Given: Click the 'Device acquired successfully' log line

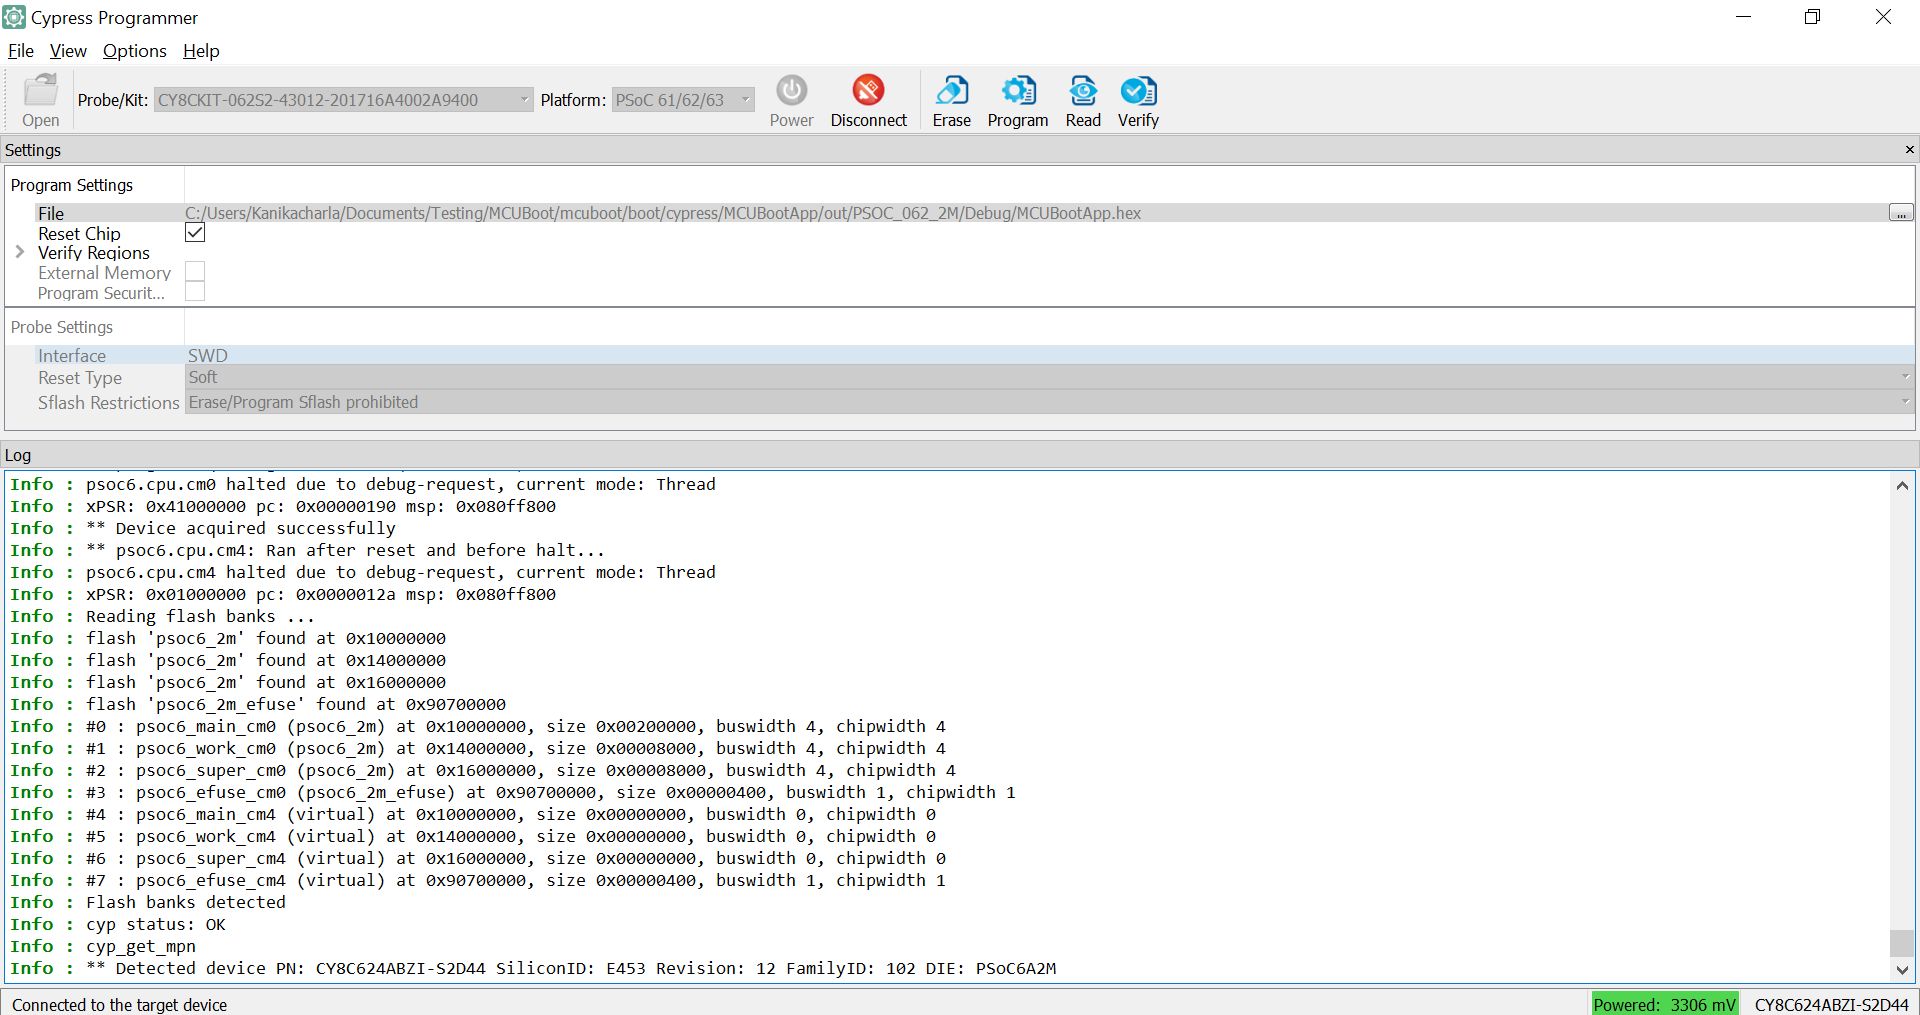Looking at the screenshot, I should [x=203, y=528].
